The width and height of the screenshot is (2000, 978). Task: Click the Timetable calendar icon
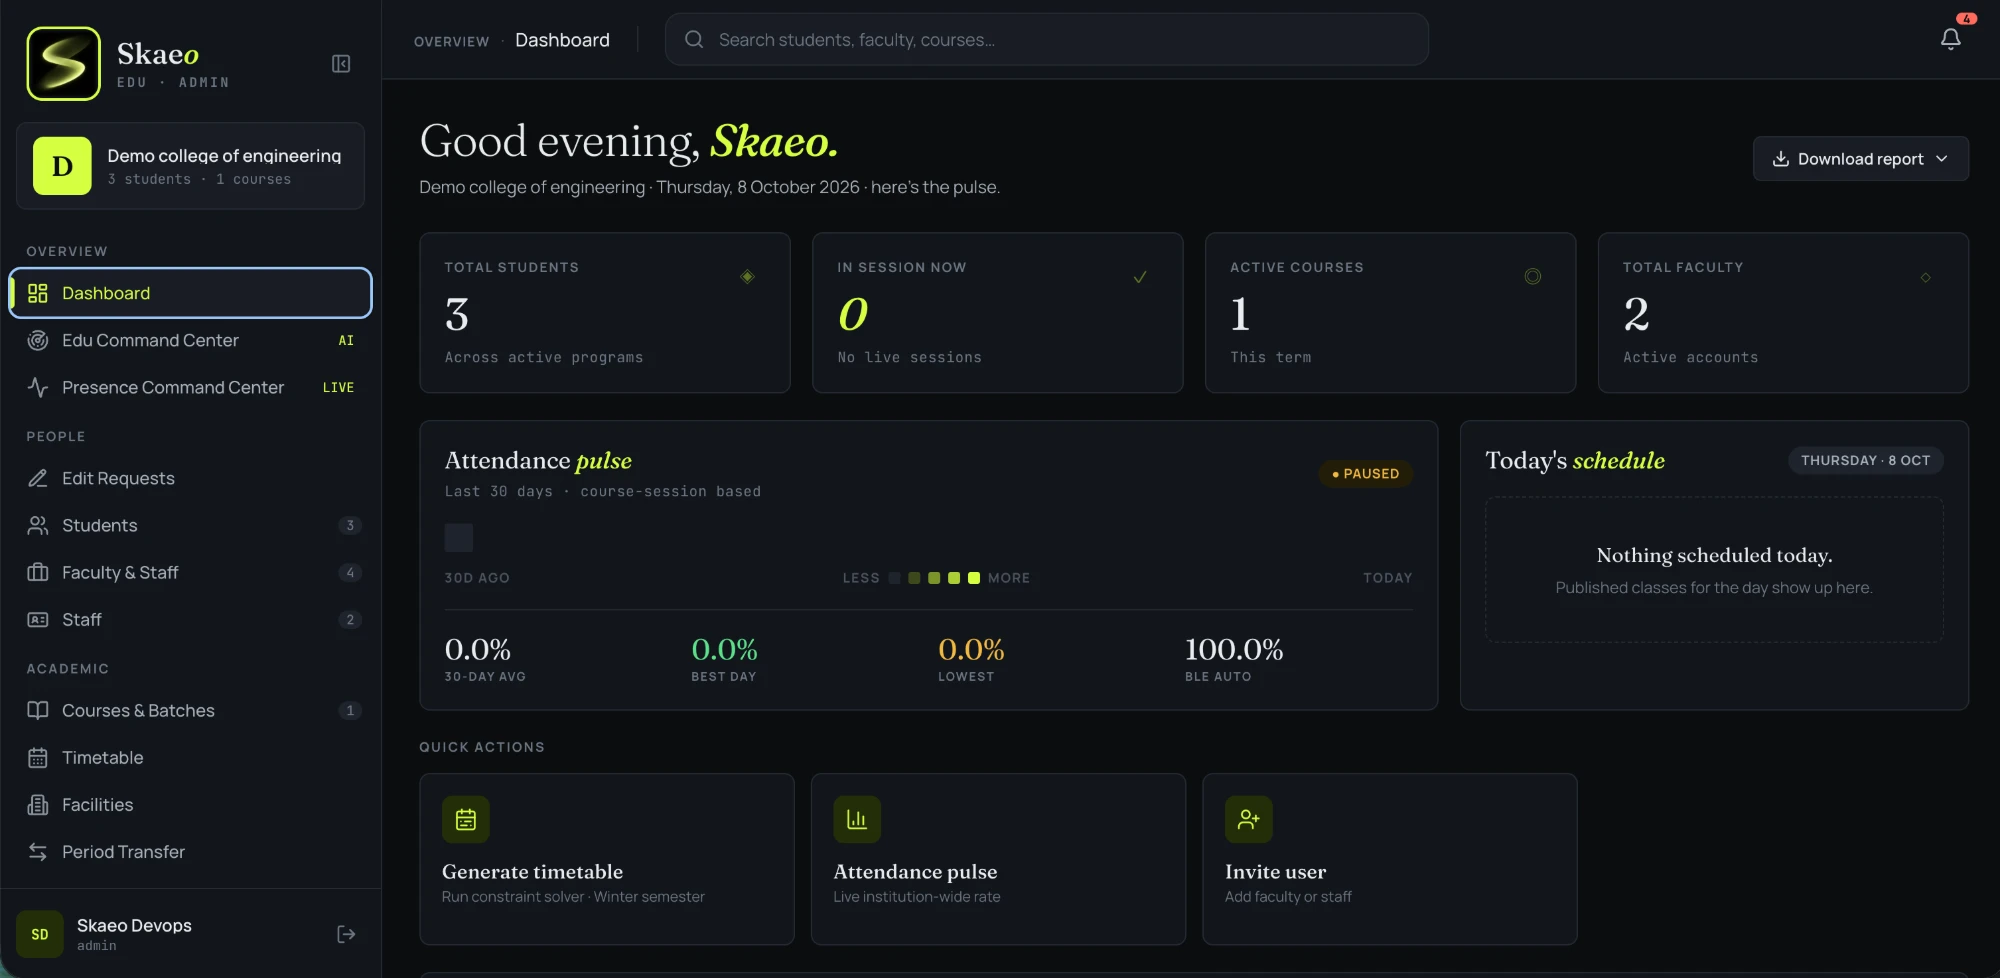point(38,757)
